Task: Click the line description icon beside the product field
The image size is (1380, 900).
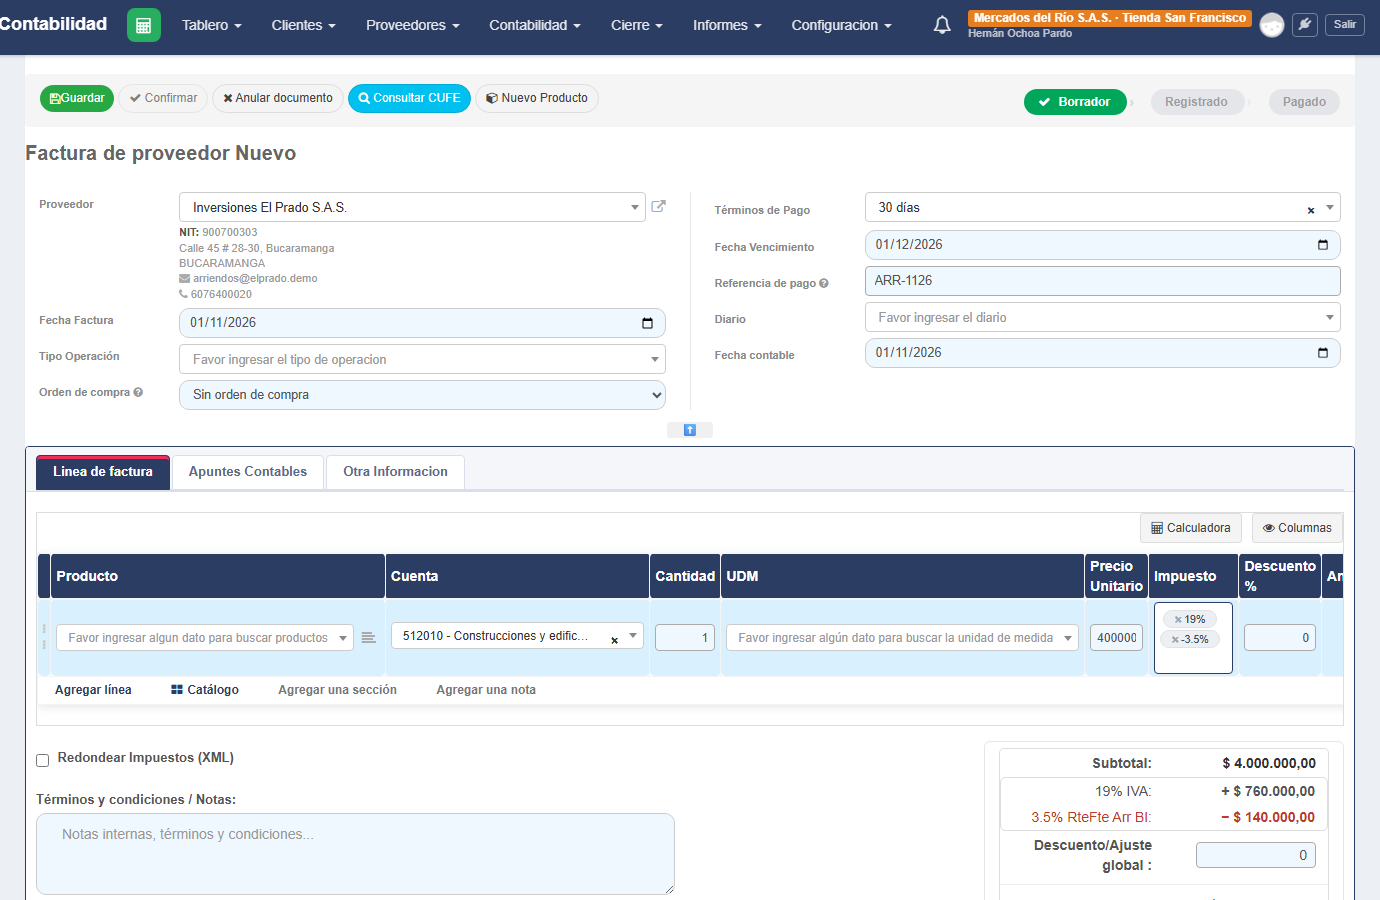Action: tap(369, 638)
